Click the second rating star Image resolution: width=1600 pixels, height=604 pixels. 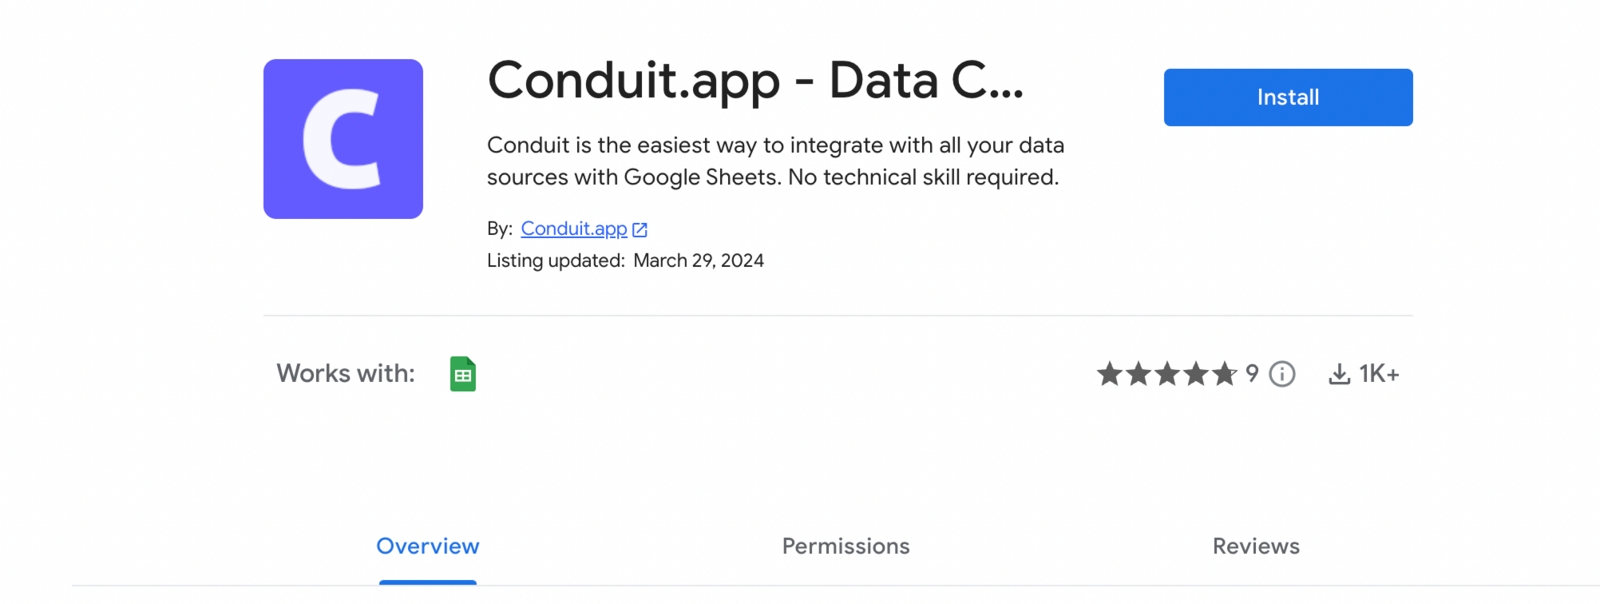(x=1138, y=374)
